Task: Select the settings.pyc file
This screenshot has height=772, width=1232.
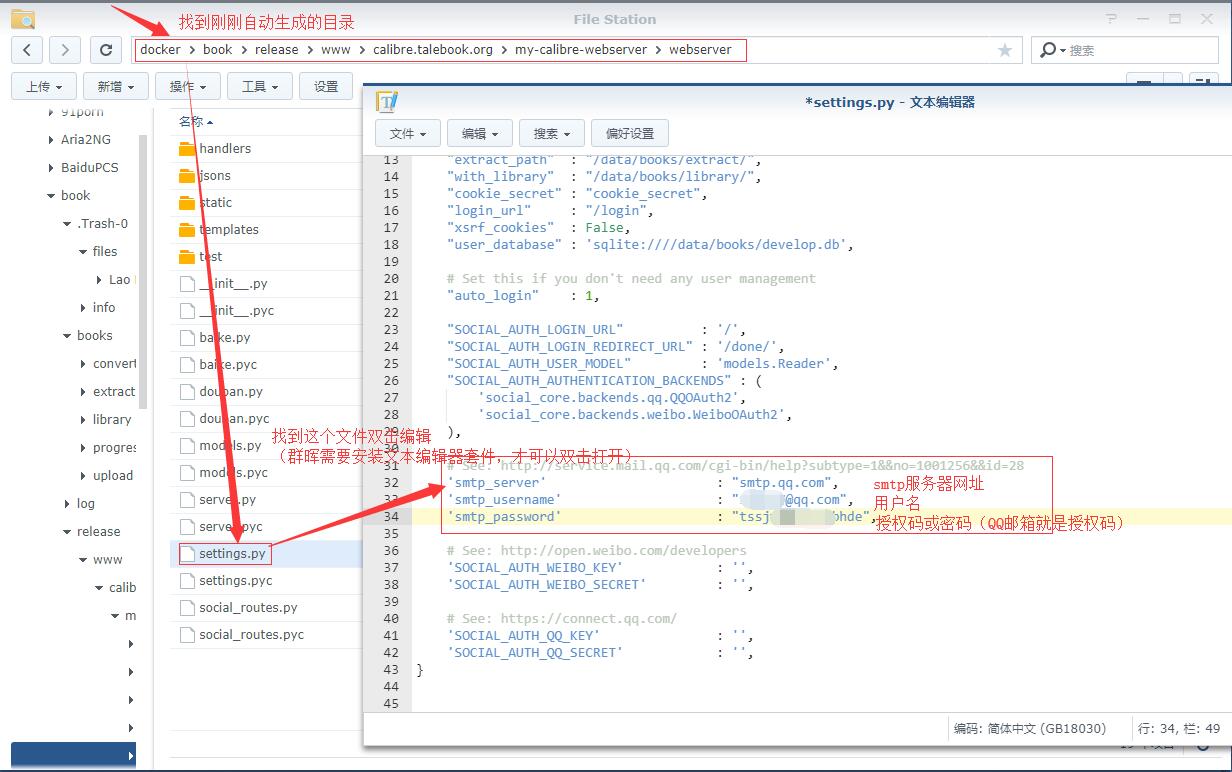Action: (x=235, y=580)
